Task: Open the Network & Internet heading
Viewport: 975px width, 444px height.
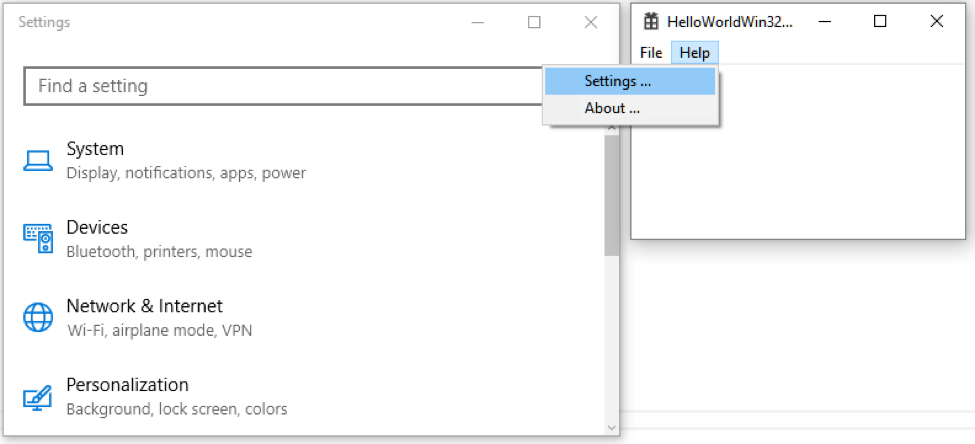Action: tap(144, 306)
